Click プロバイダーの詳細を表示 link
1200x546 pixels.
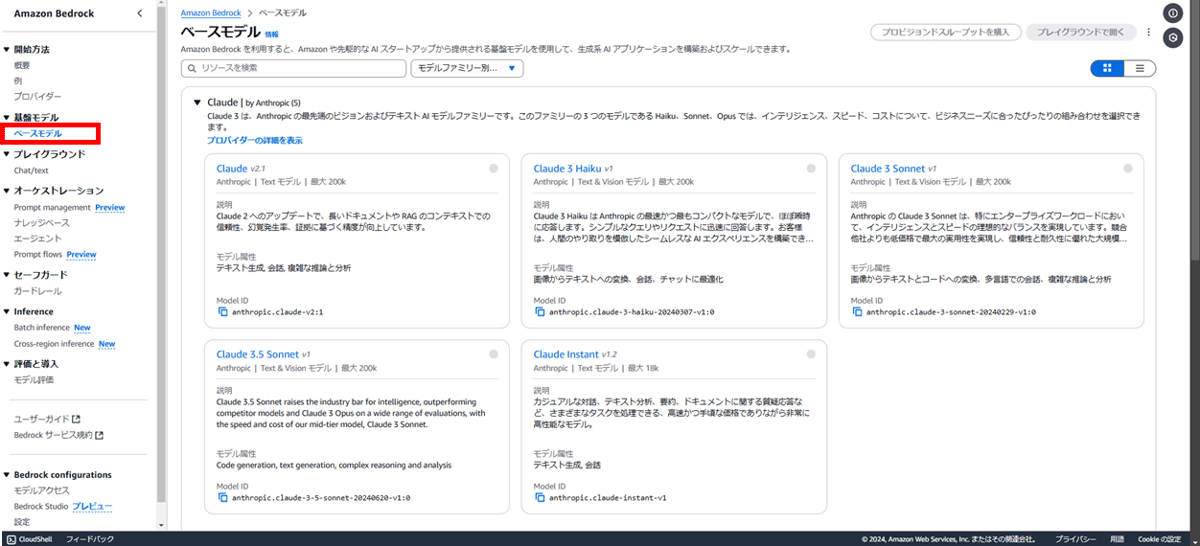click(x=255, y=140)
